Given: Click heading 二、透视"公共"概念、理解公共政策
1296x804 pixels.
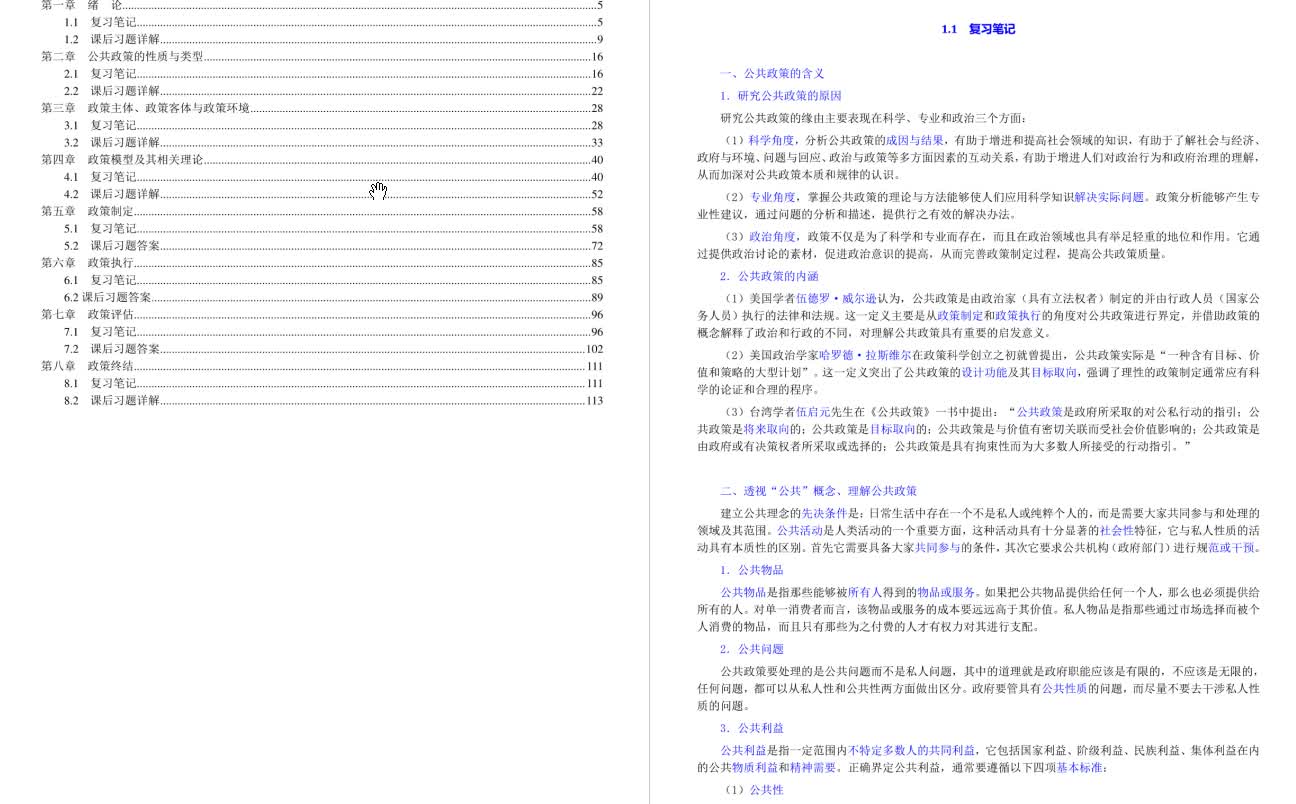Looking at the screenshot, I should pyautogui.click(x=818, y=491).
